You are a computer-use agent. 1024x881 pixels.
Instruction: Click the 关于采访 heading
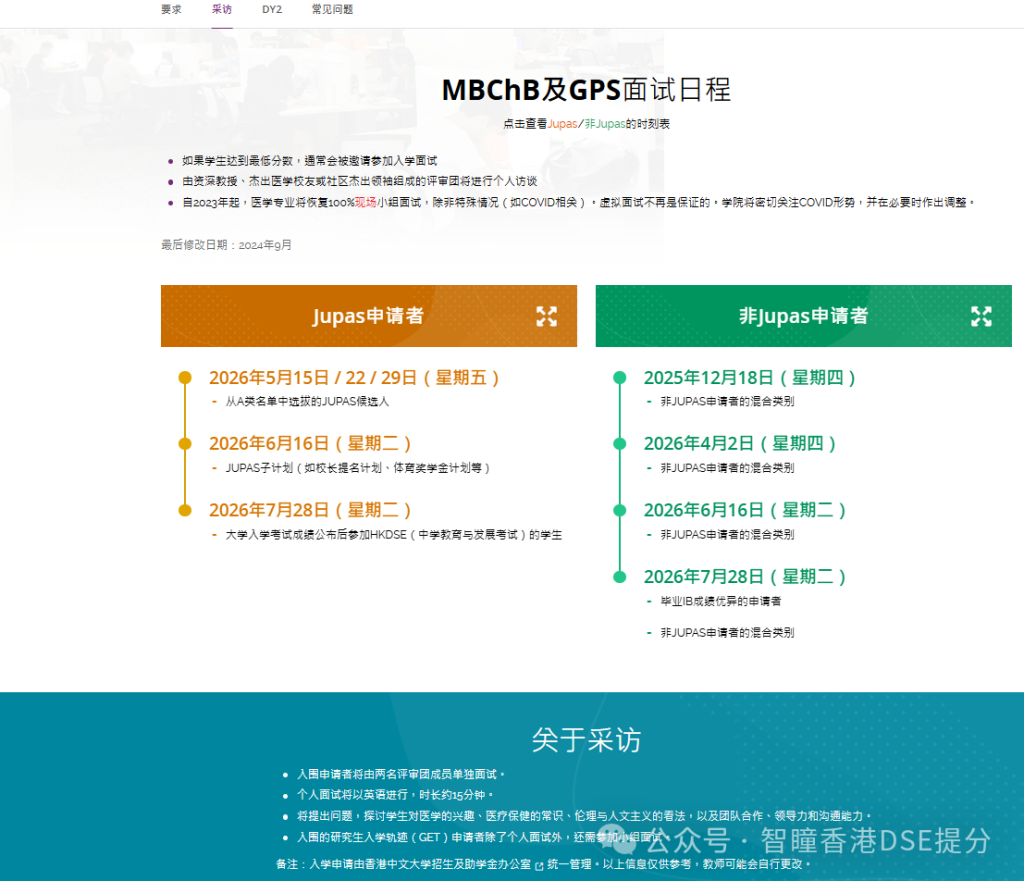pyautogui.click(x=586, y=740)
